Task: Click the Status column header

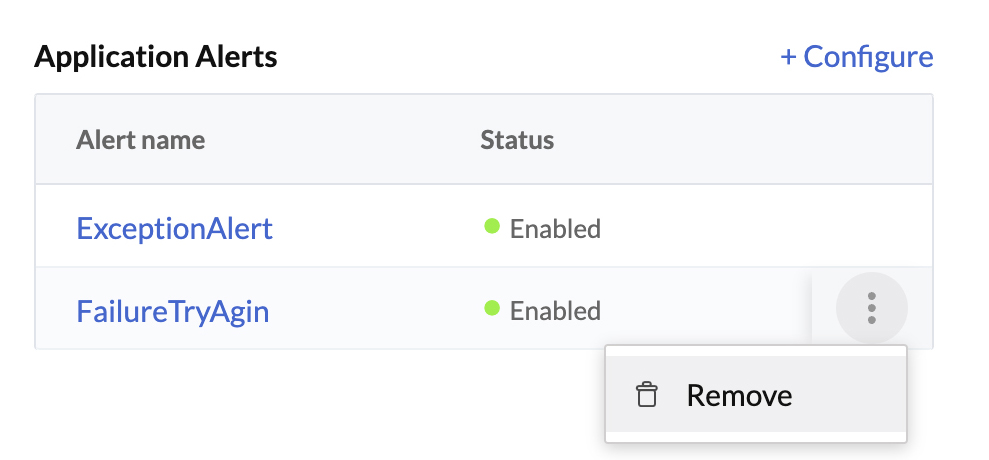Action: (x=517, y=140)
